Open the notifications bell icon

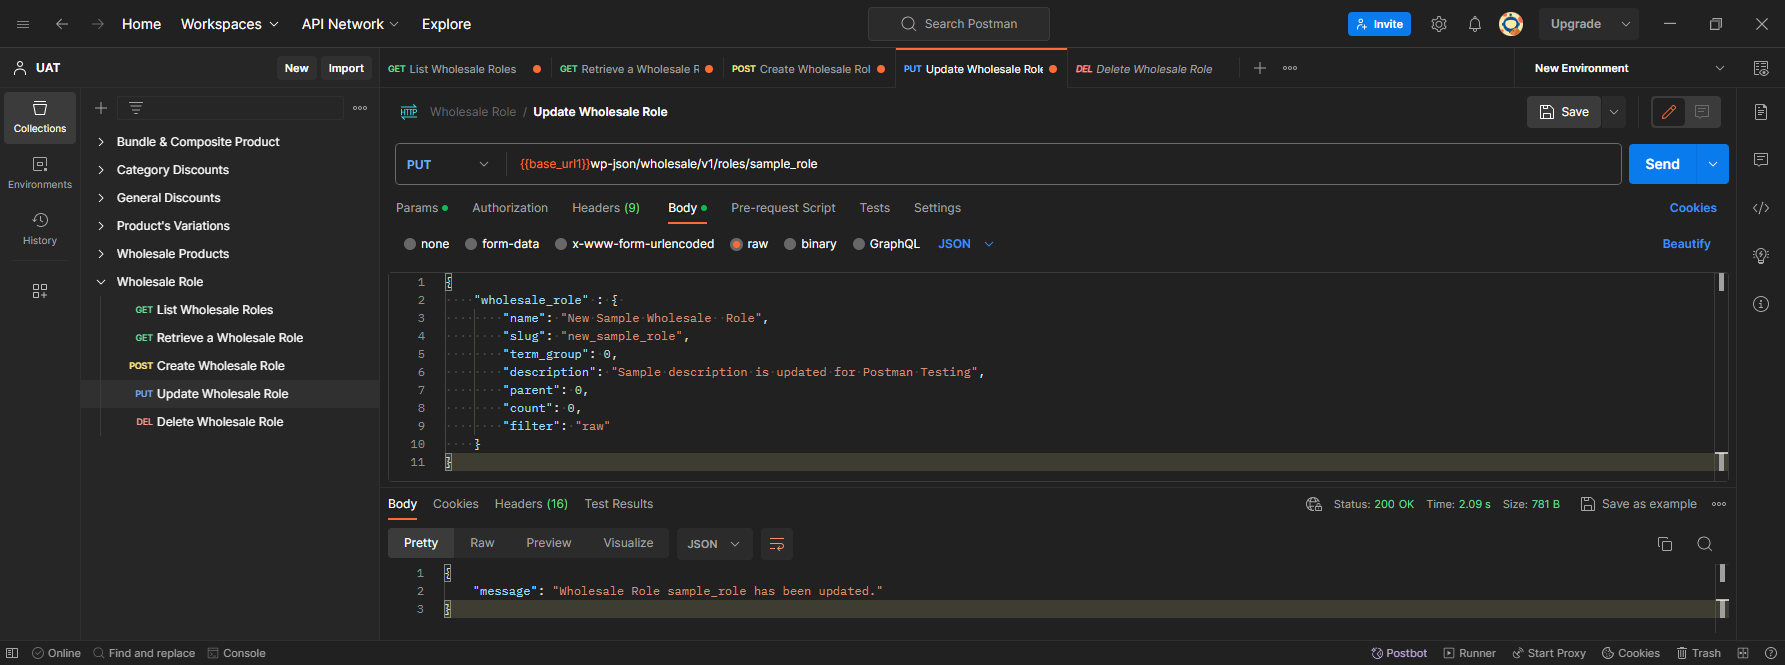1475,24
